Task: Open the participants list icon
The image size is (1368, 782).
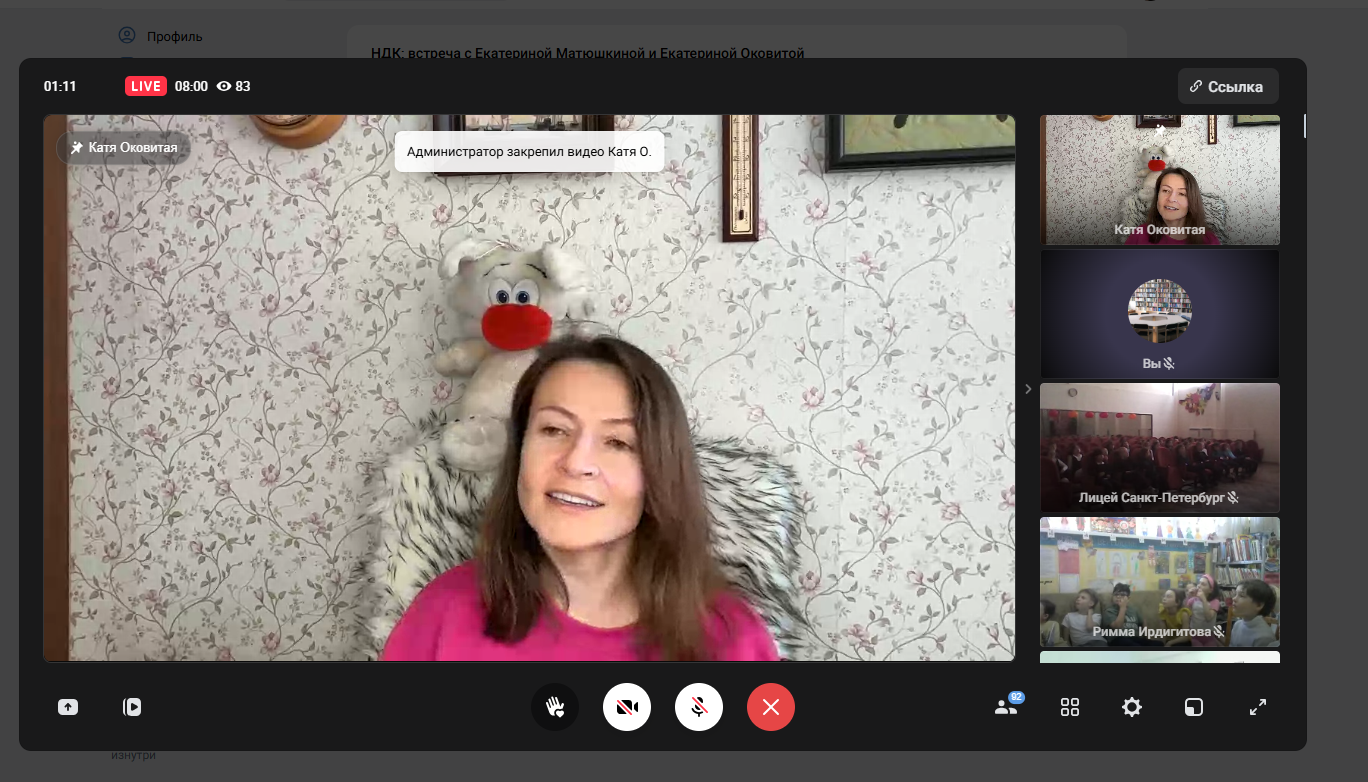Action: point(1006,707)
